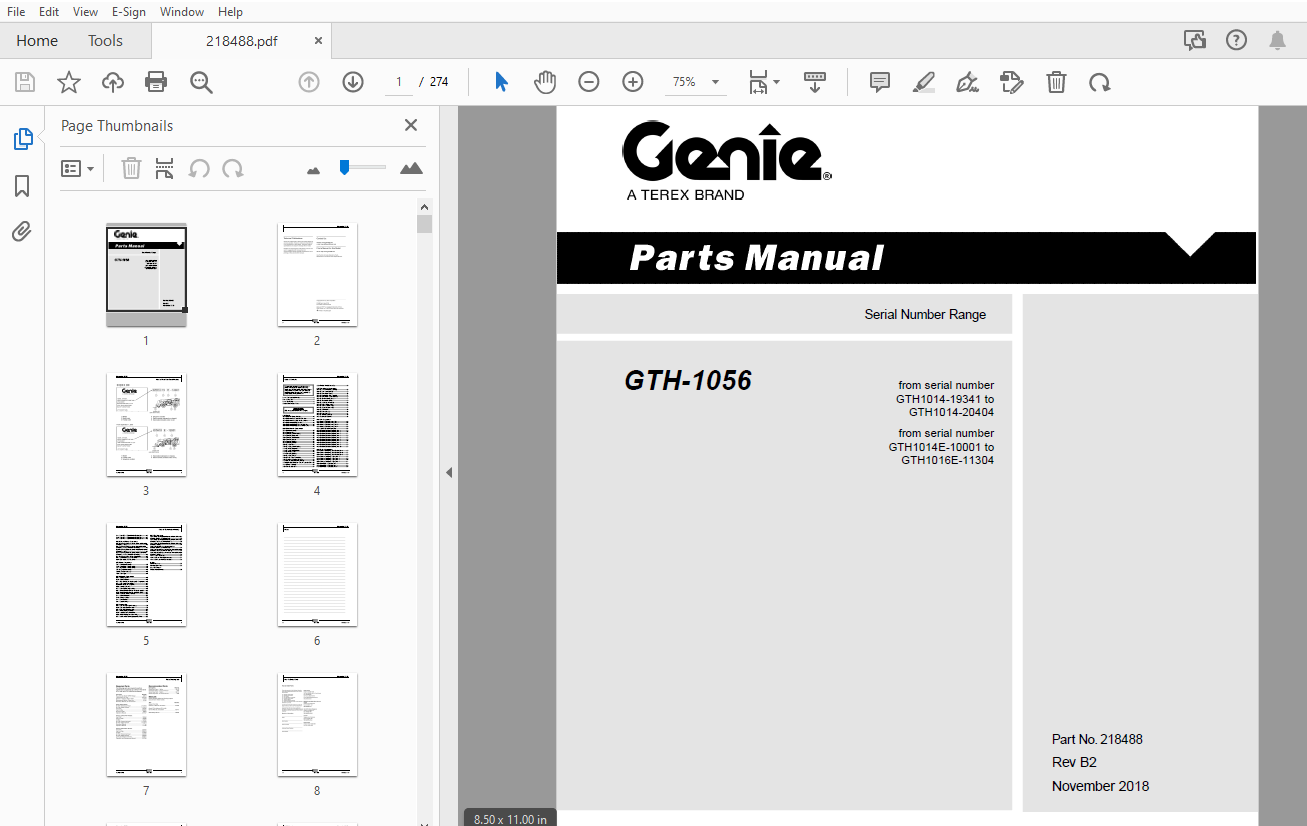The image size is (1307, 826).
Task: Rotate pages clockwise in thumbnails panel
Action: (233, 168)
